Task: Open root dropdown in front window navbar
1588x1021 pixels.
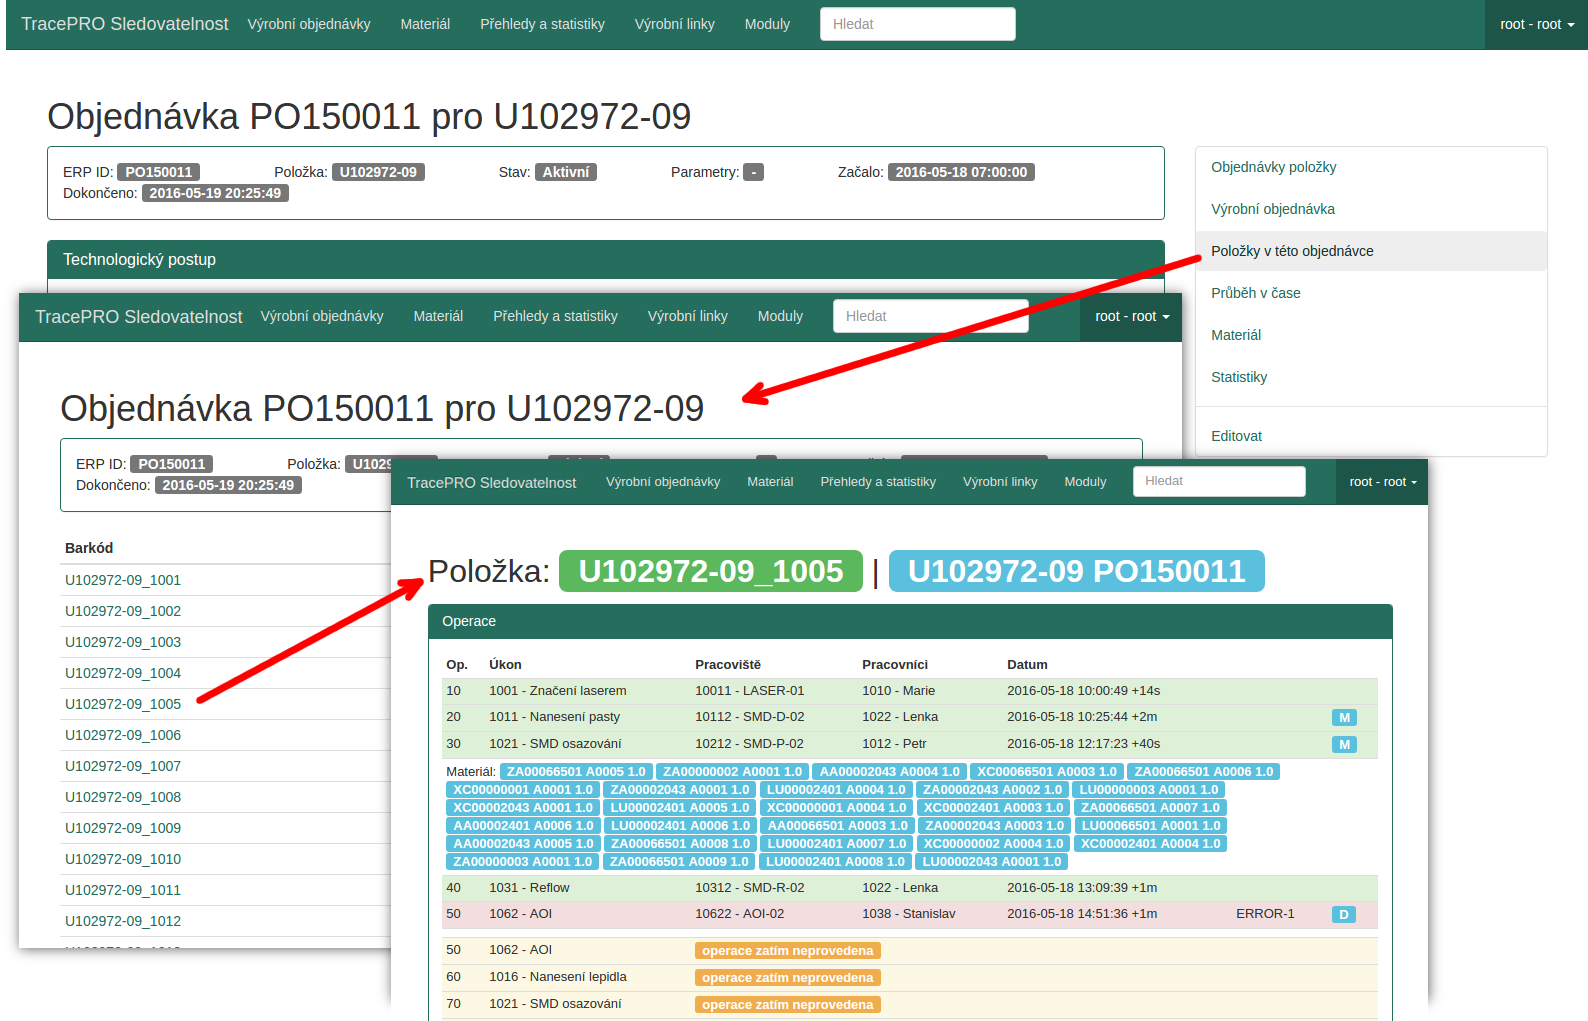Action: (x=1382, y=482)
